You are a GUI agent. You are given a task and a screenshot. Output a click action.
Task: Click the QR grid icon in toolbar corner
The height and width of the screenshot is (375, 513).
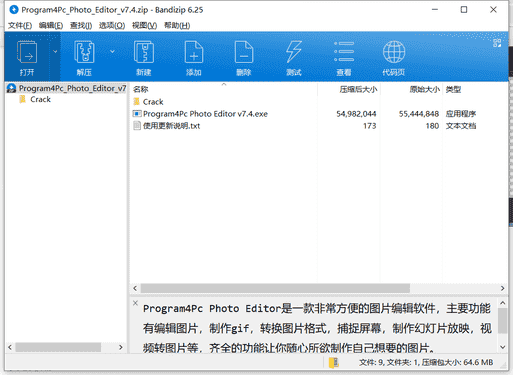pyautogui.click(x=497, y=43)
